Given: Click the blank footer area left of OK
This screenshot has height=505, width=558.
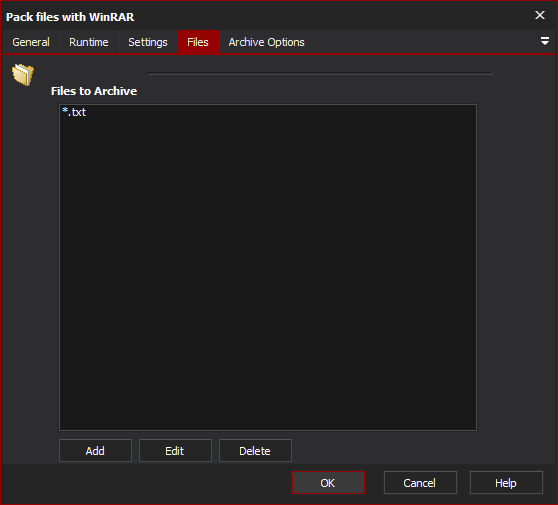Looking at the screenshot, I should (146, 483).
